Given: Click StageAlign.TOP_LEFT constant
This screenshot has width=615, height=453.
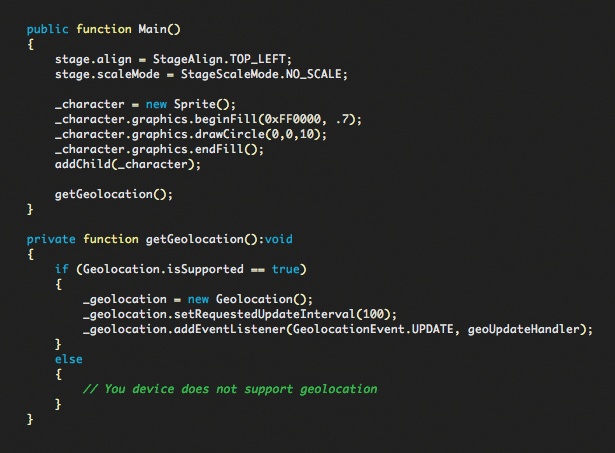Looking at the screenshot, I should click(x=219, y=59).
